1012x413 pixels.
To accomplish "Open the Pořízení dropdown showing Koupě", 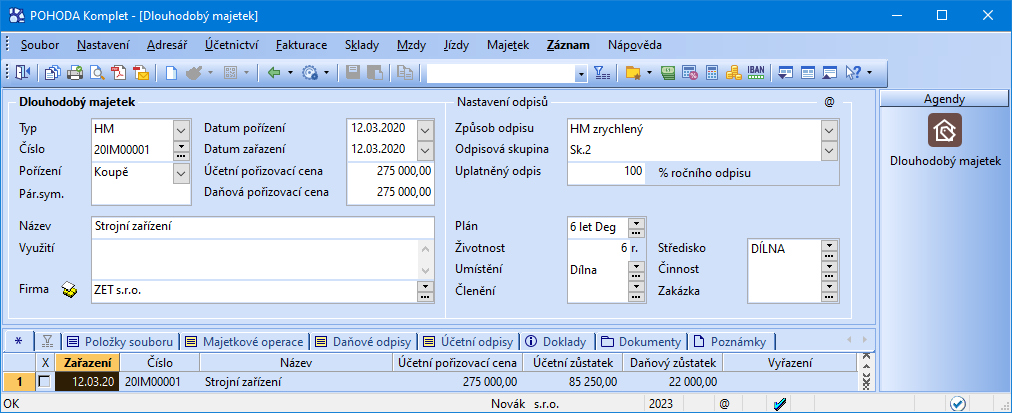I will [x=182, y=172].
